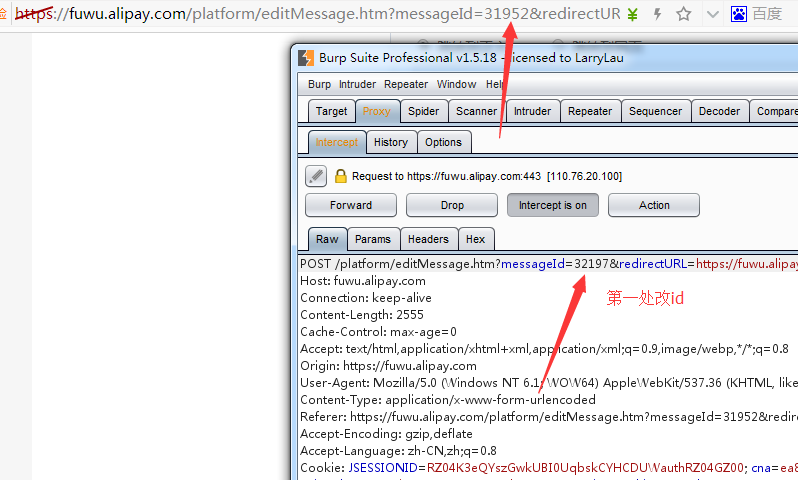Click the Accept-Encoding: gzip,deflate line

click(x=386, y=434)
